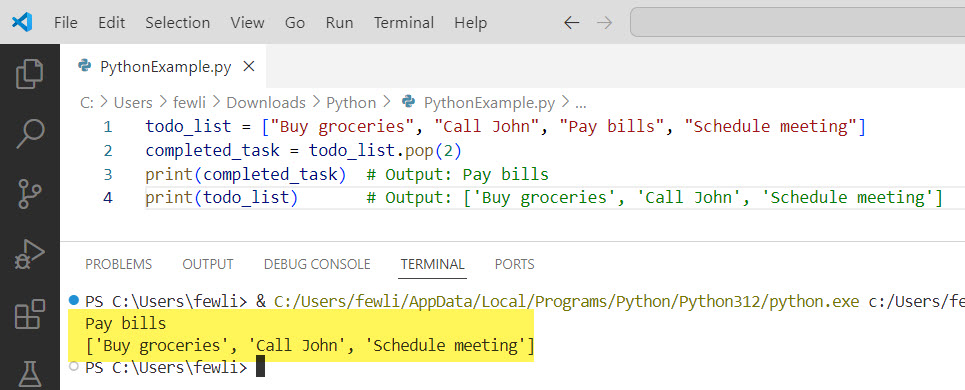
Task: Open the Run menu
Action: (340, 23)
